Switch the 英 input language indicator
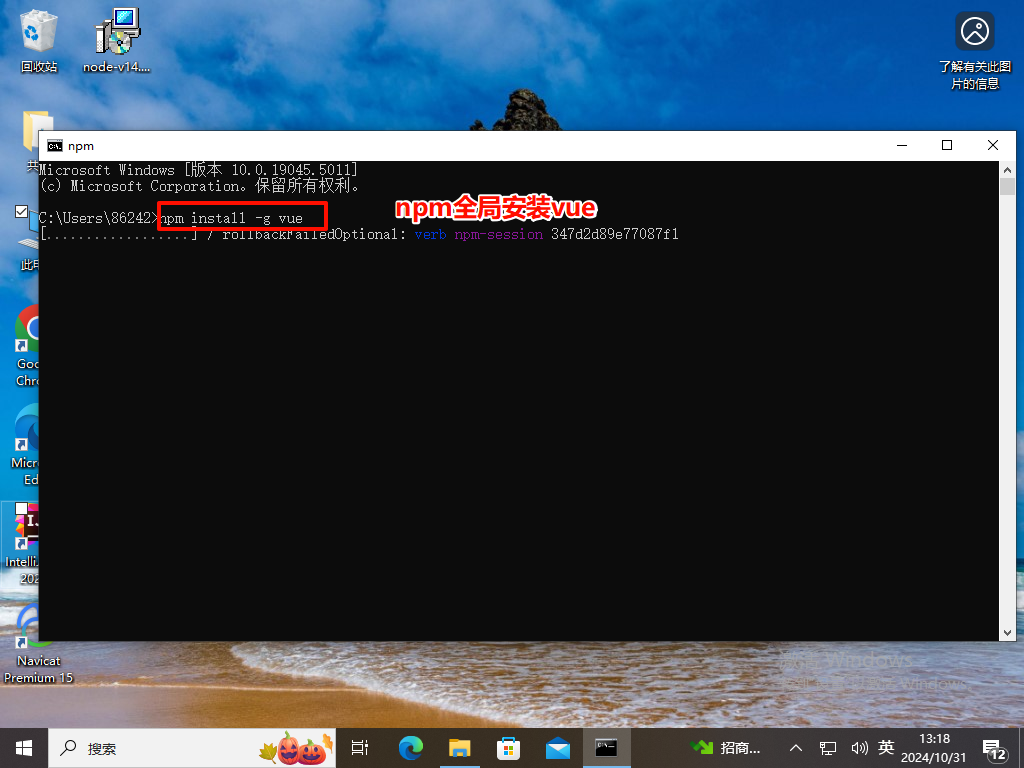 pos(886,747)
